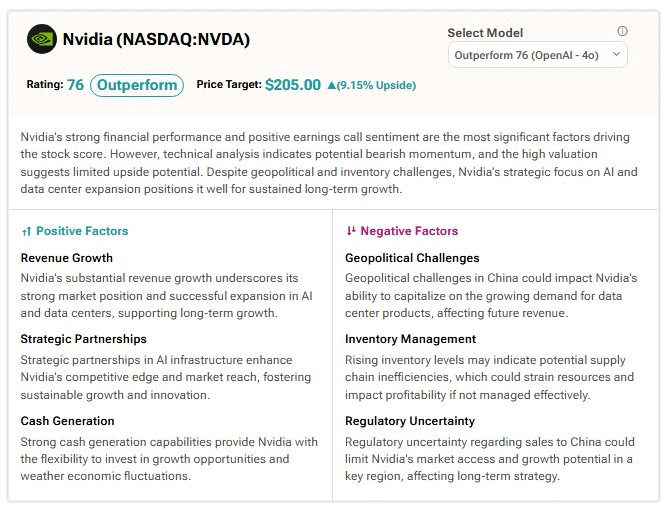Click the info icon beside Select Model

coord(622,32)
